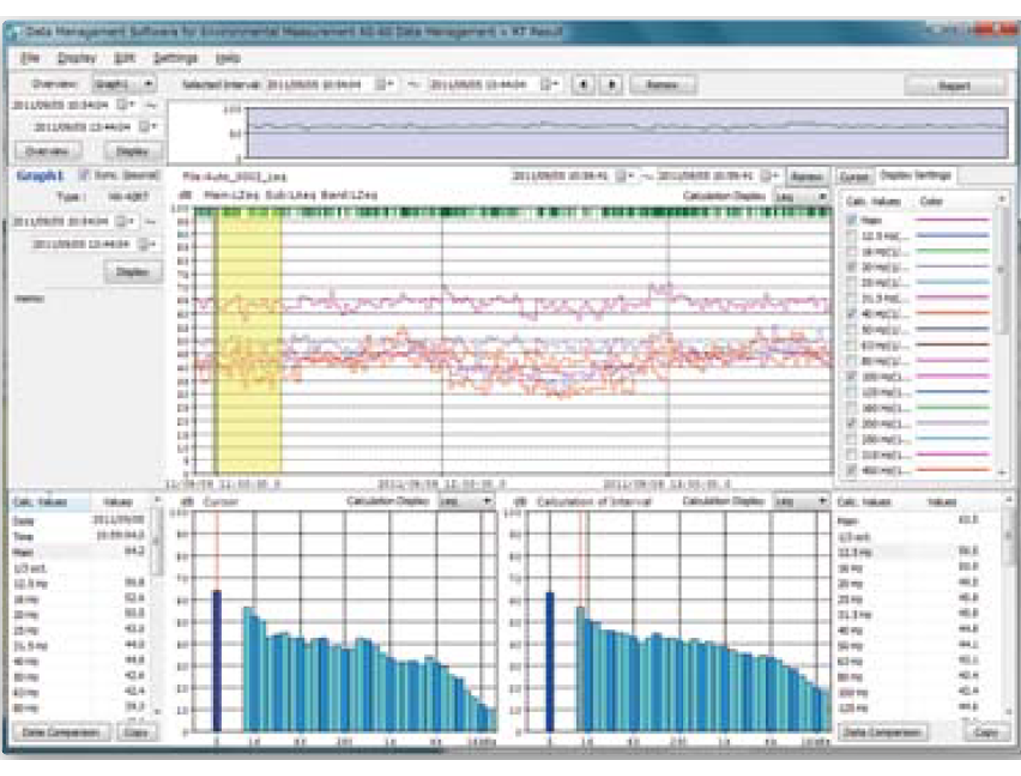The width and height of the screenshot is (1021, 776).
Task: Open calendar icon beside Overview start date
Action: coord(122,105)
